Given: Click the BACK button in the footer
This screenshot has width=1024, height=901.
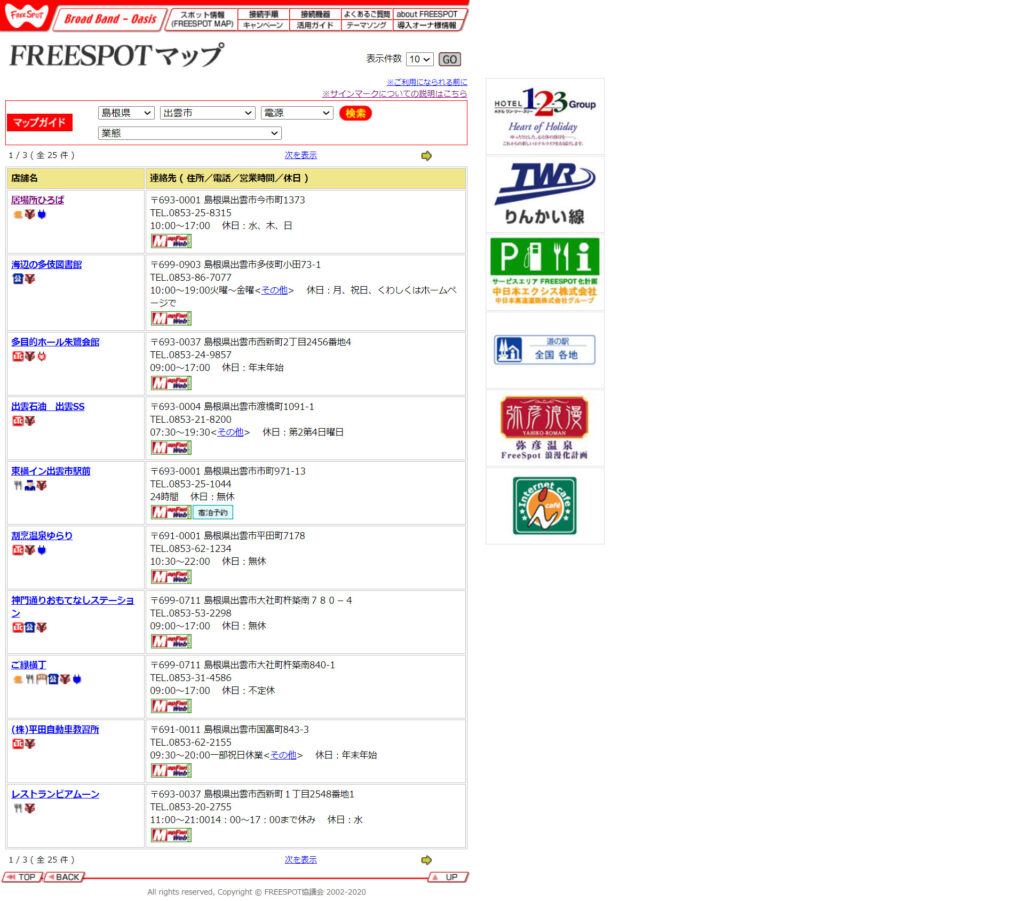Looking at the screenshot, I should 64,877.
